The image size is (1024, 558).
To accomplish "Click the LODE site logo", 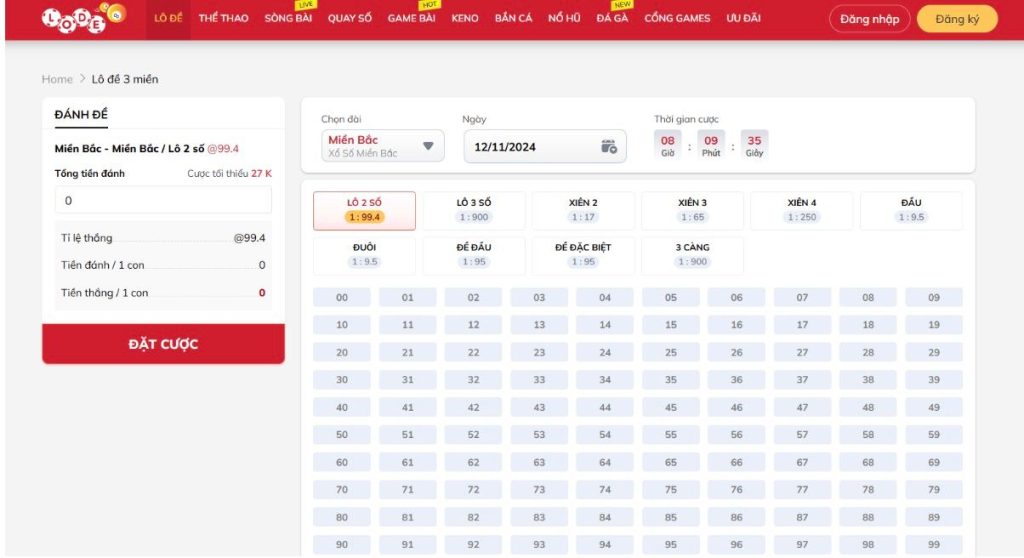I will [x=84, y=18].
